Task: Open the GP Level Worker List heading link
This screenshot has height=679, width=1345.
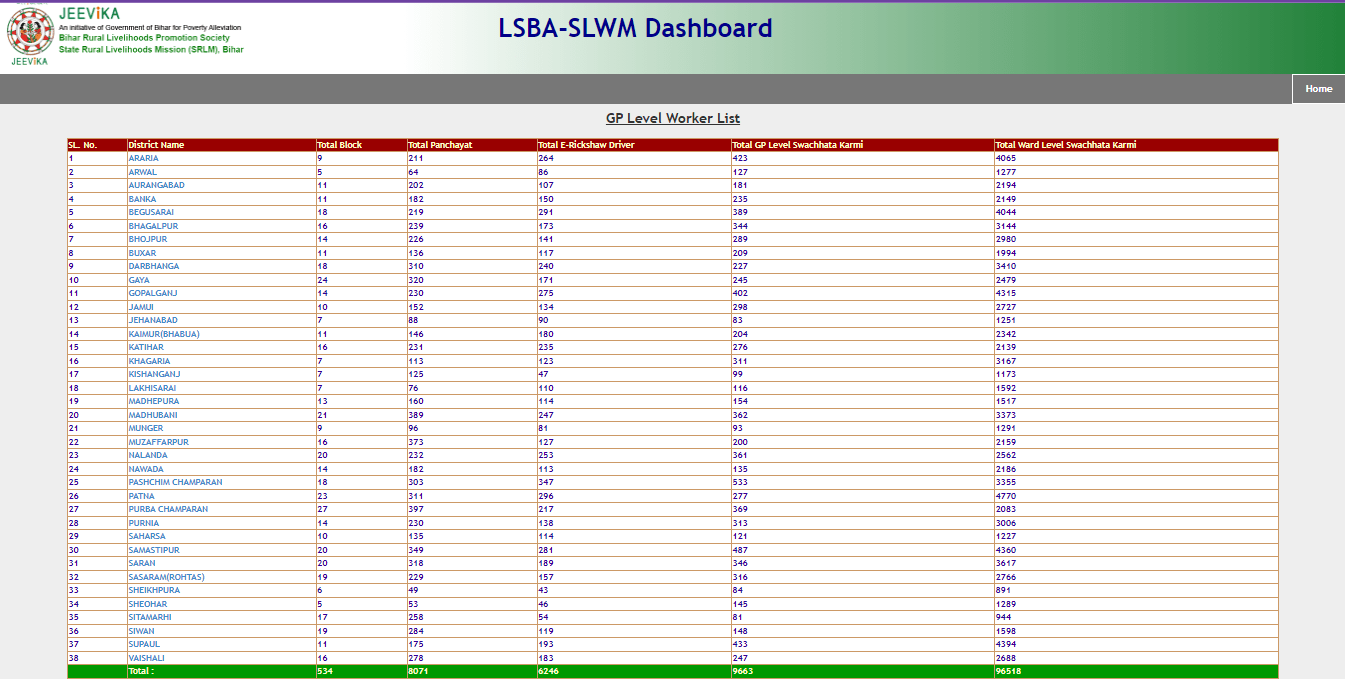Action: 672,118
